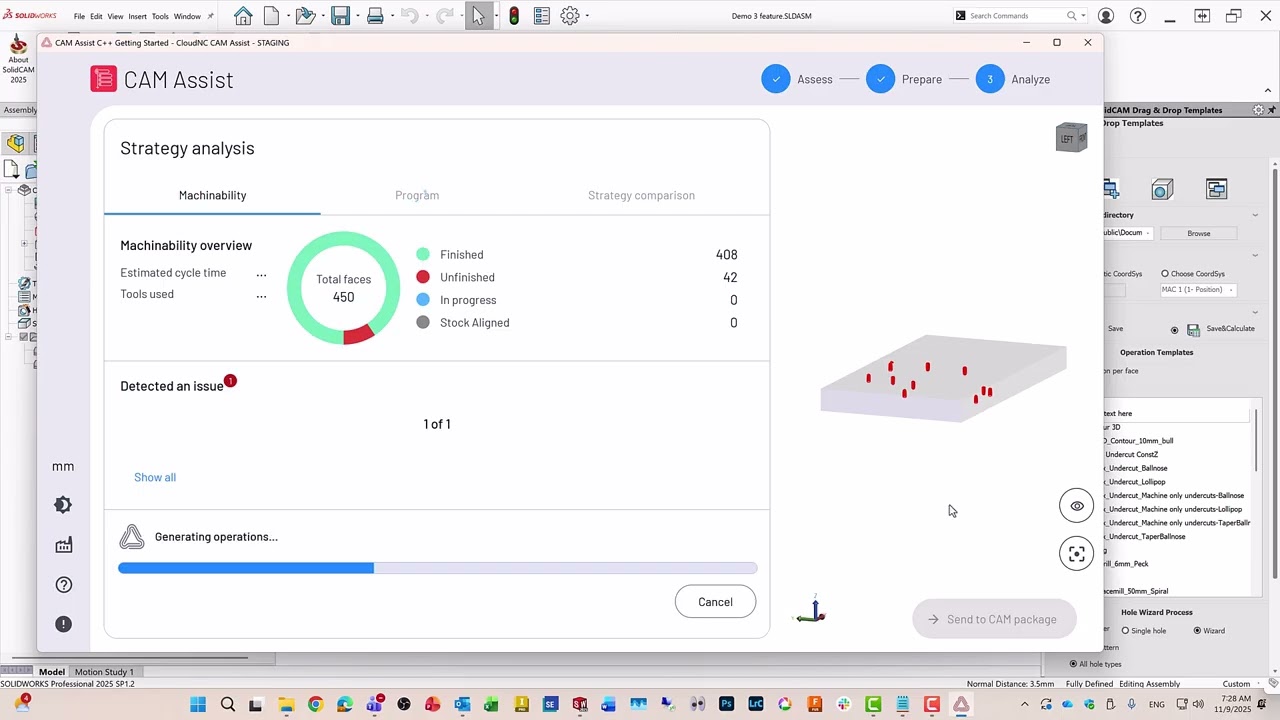Toggle the eye visibility button in 3D viewer
This screenshot has height=720, width=1280.
[x=1077, y=506]
